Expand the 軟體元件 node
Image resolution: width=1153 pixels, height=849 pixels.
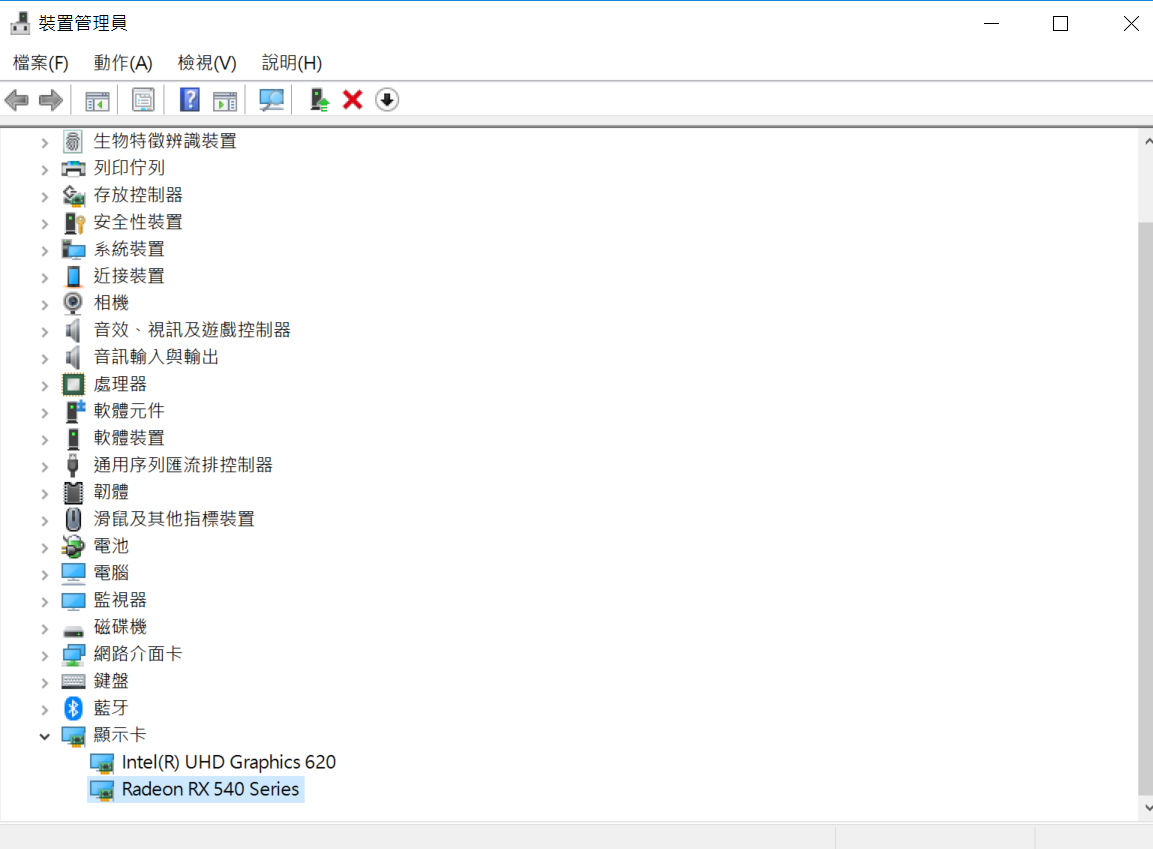[44, 412]
